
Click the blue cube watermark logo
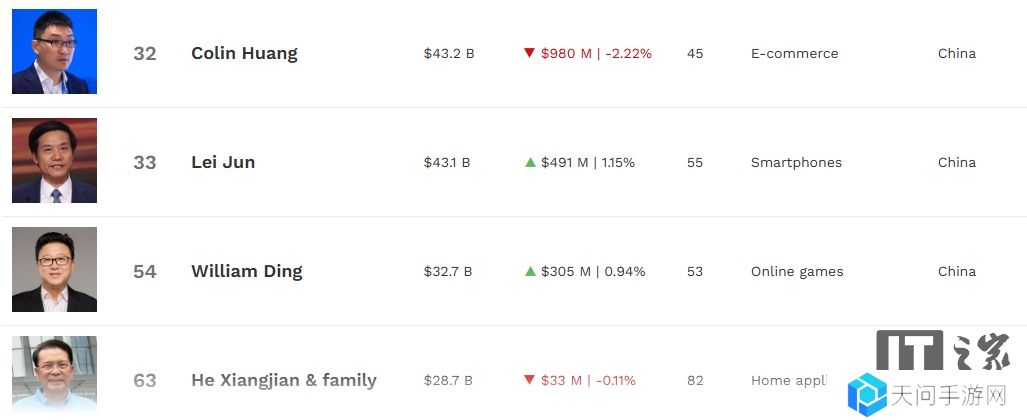867,394
